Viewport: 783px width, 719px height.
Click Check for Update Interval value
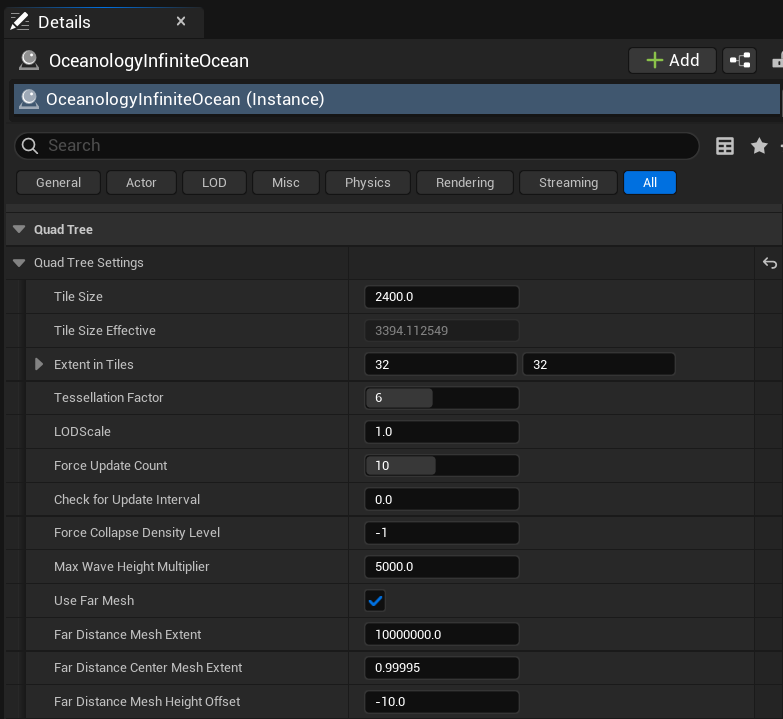point(442,499)
